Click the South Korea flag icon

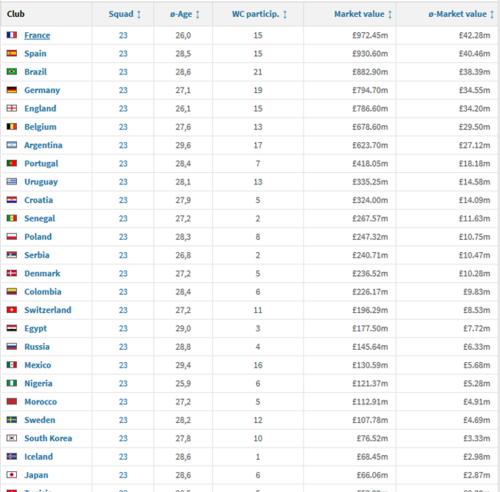(x=12, y=438)
